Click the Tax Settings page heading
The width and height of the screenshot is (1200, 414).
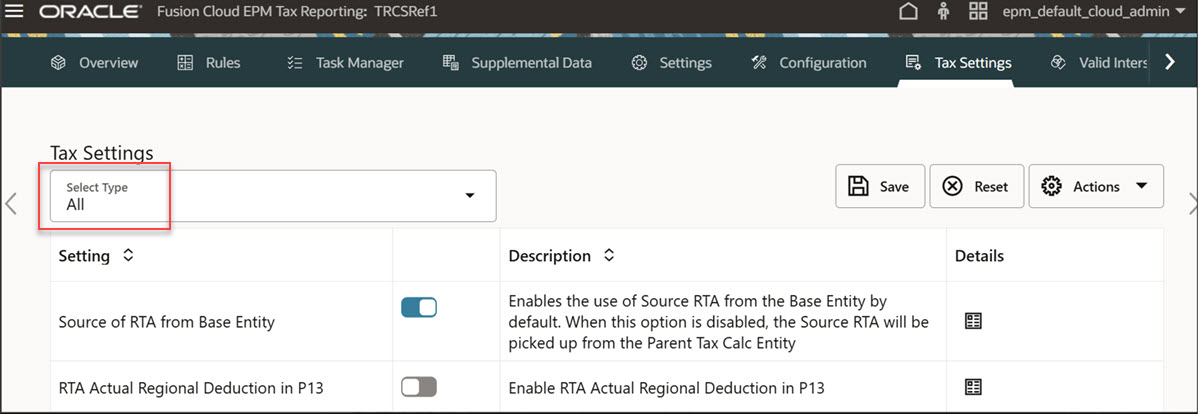[x=102, y=153]
